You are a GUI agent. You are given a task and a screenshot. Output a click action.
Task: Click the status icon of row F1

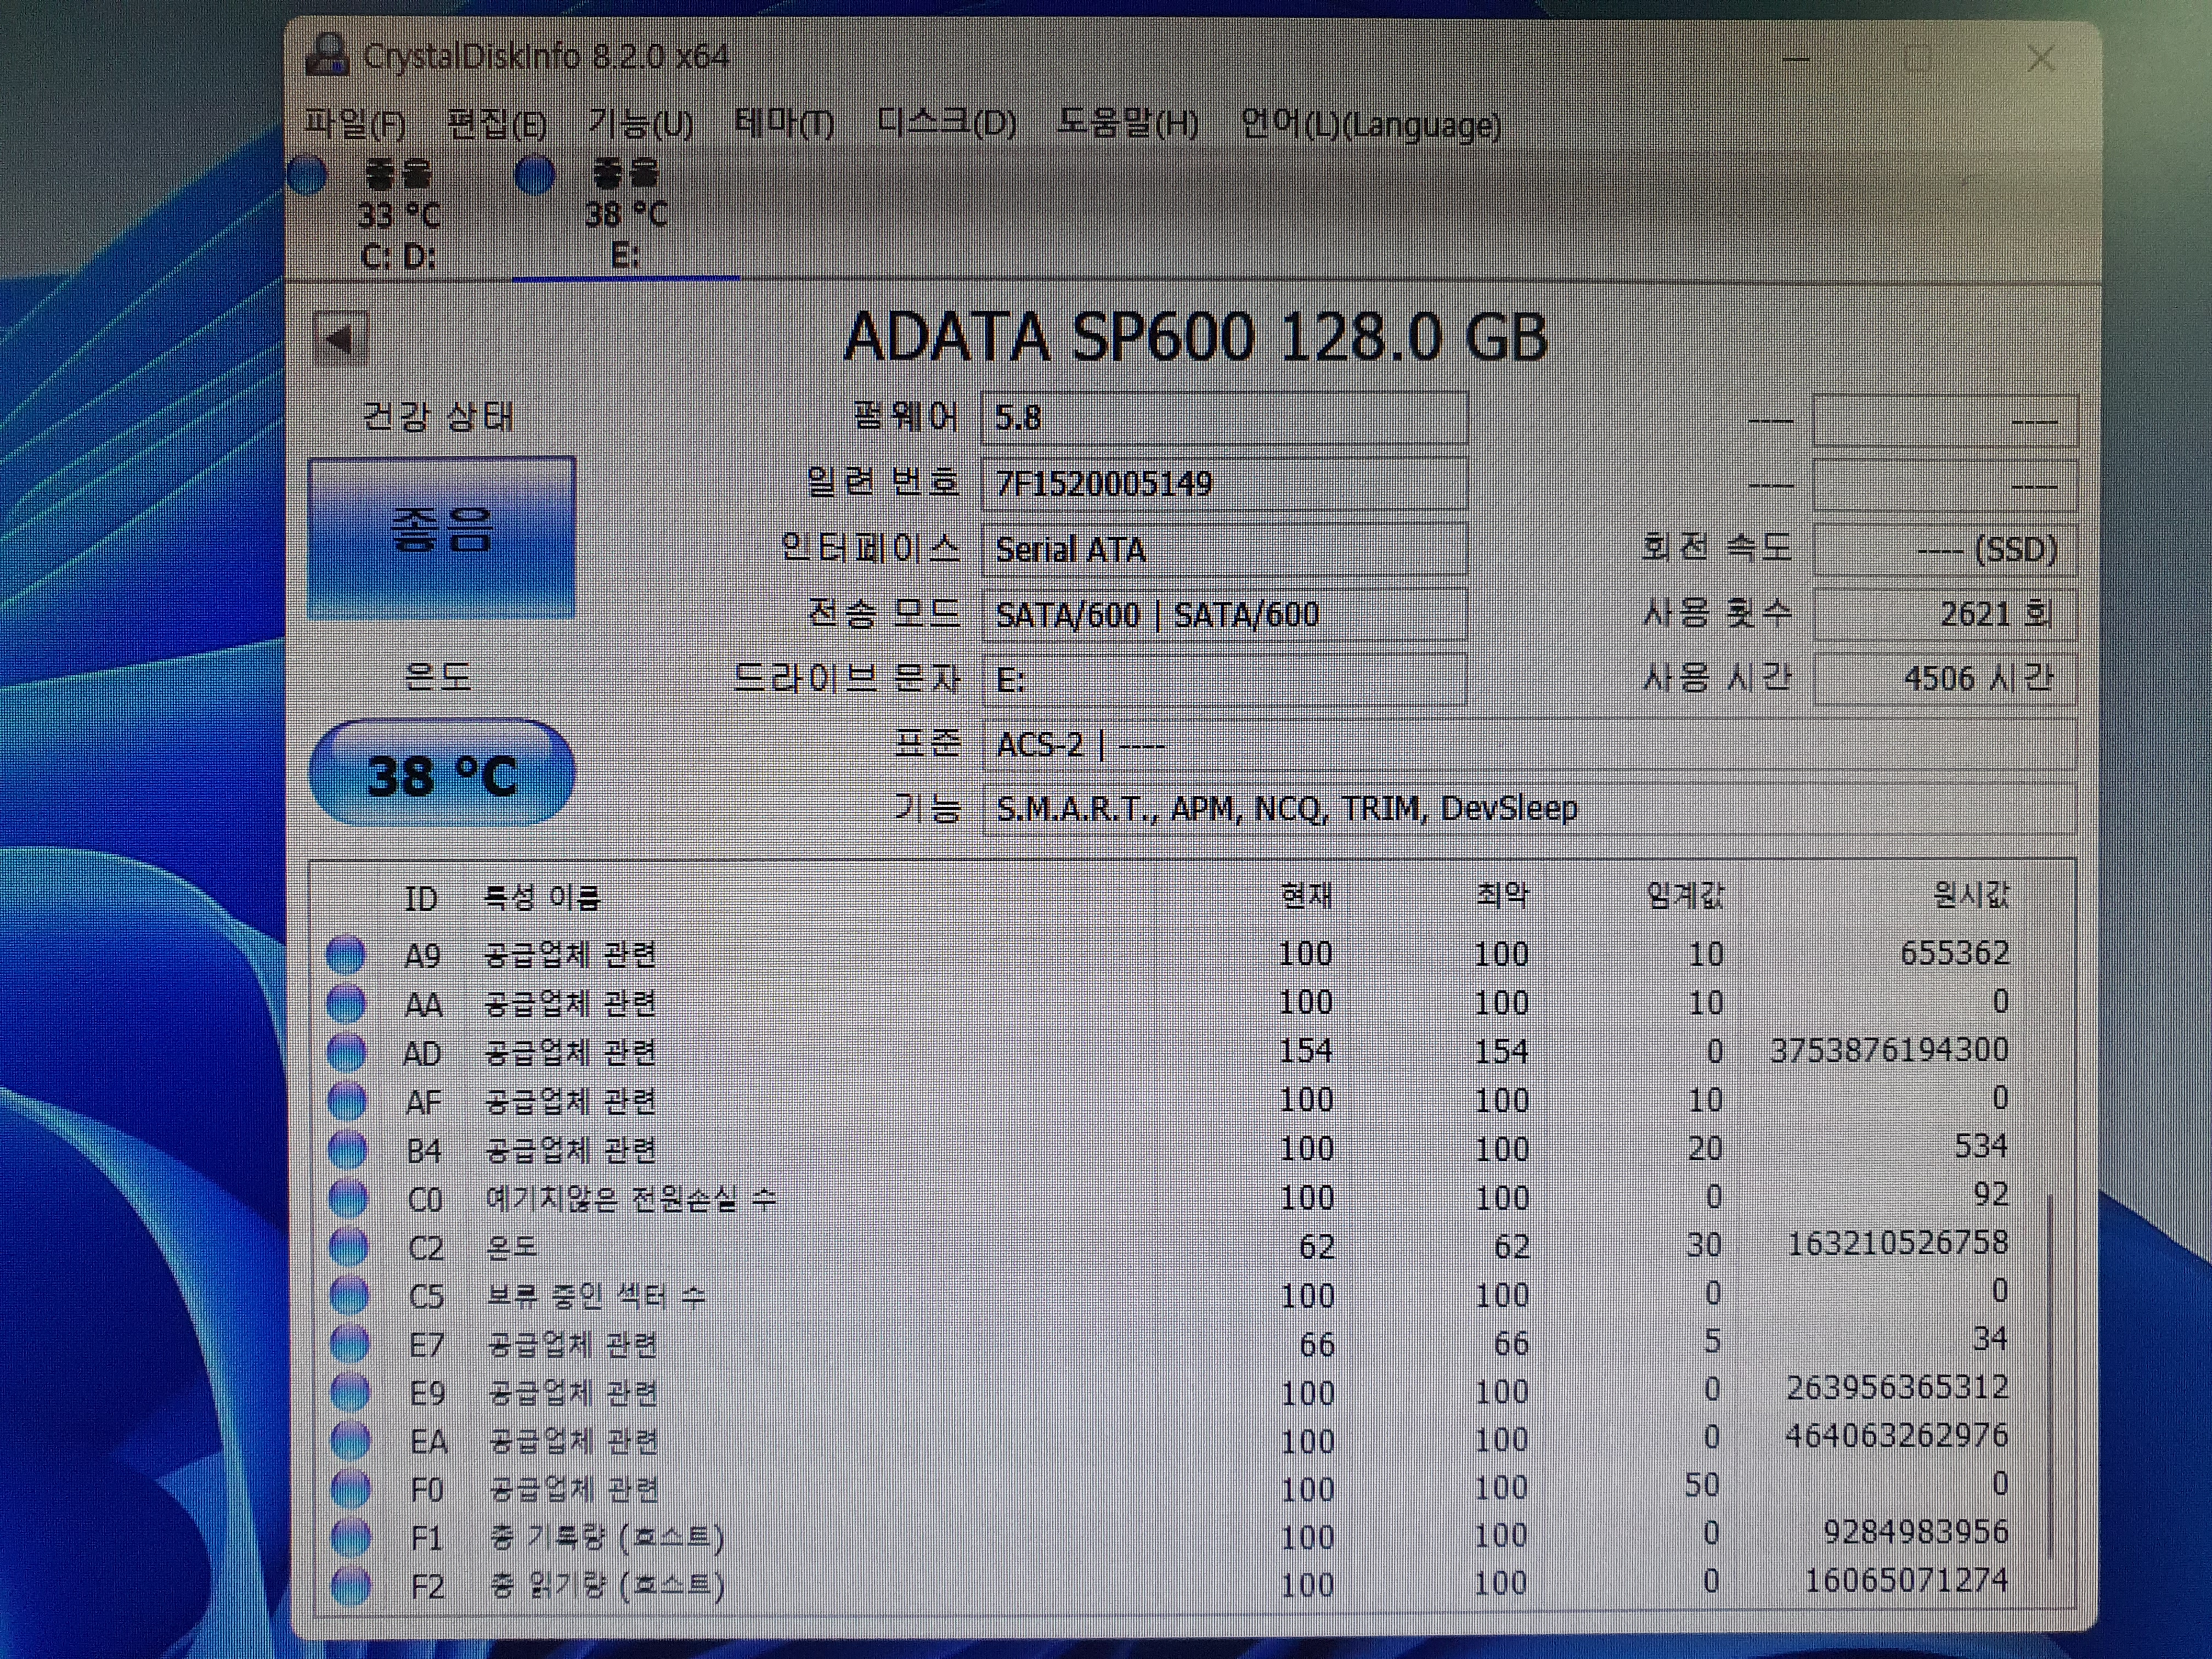click(351, 1537)
